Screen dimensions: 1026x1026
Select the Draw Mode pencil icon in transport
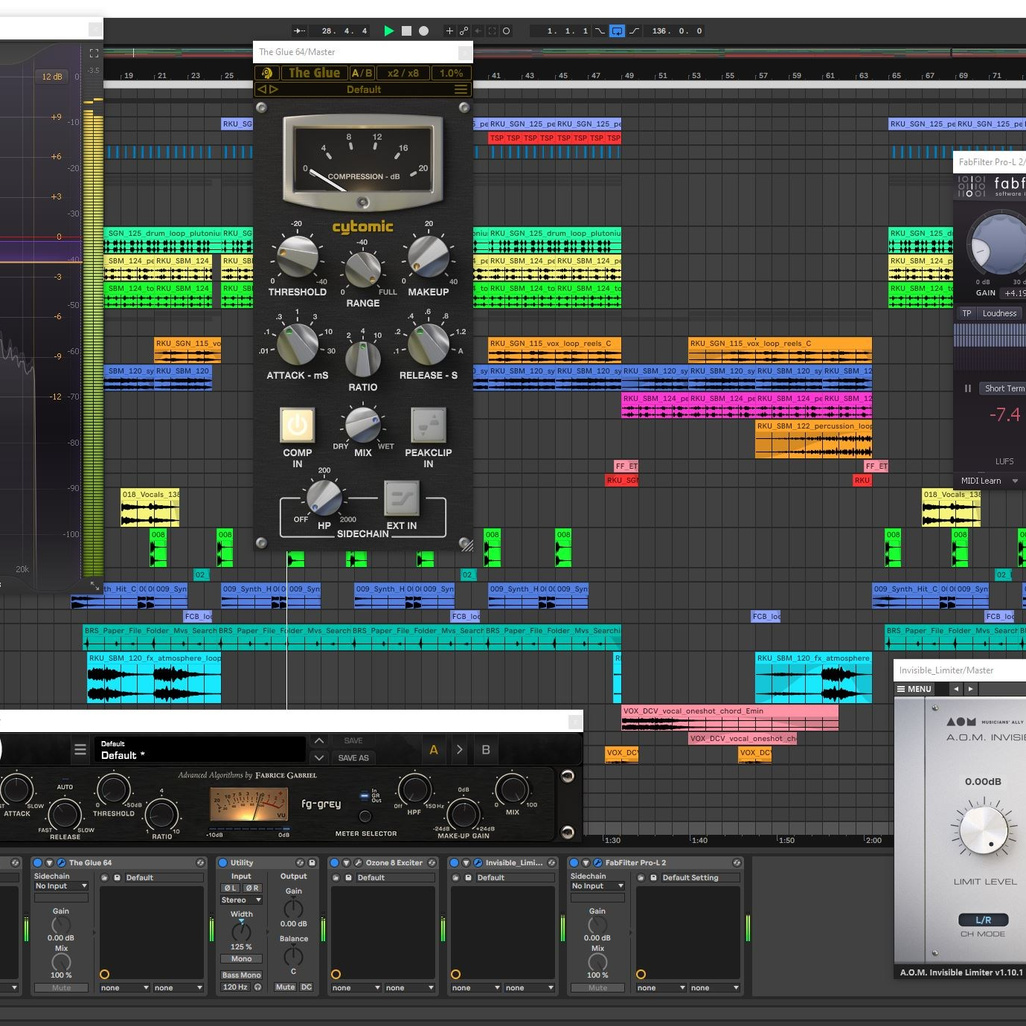[x=450, y=30]
